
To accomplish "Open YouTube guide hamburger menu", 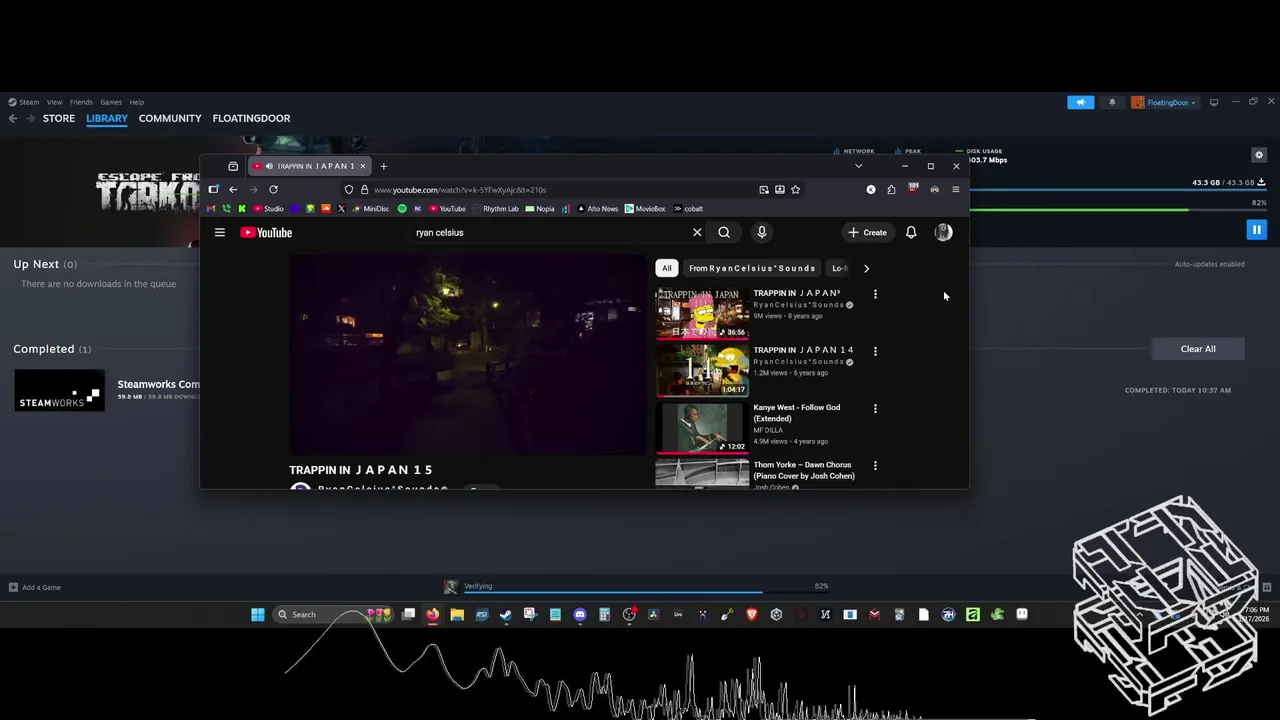I will 220,232.
